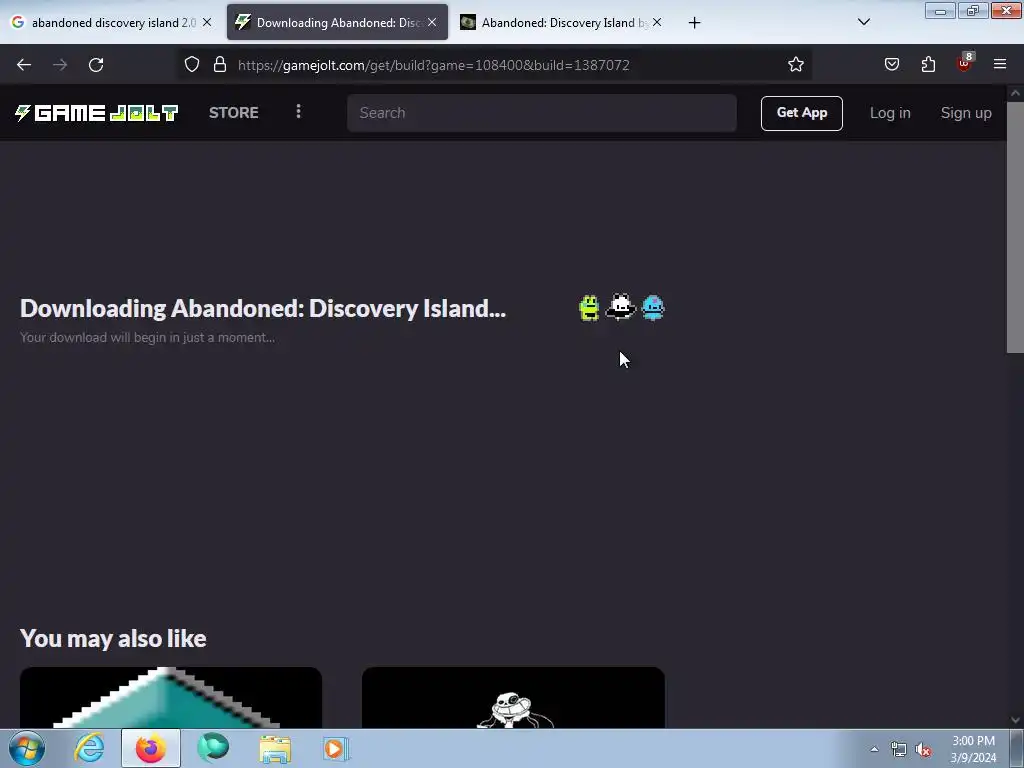
Task: Click the address bar URL
Action: tap(434, 65)
